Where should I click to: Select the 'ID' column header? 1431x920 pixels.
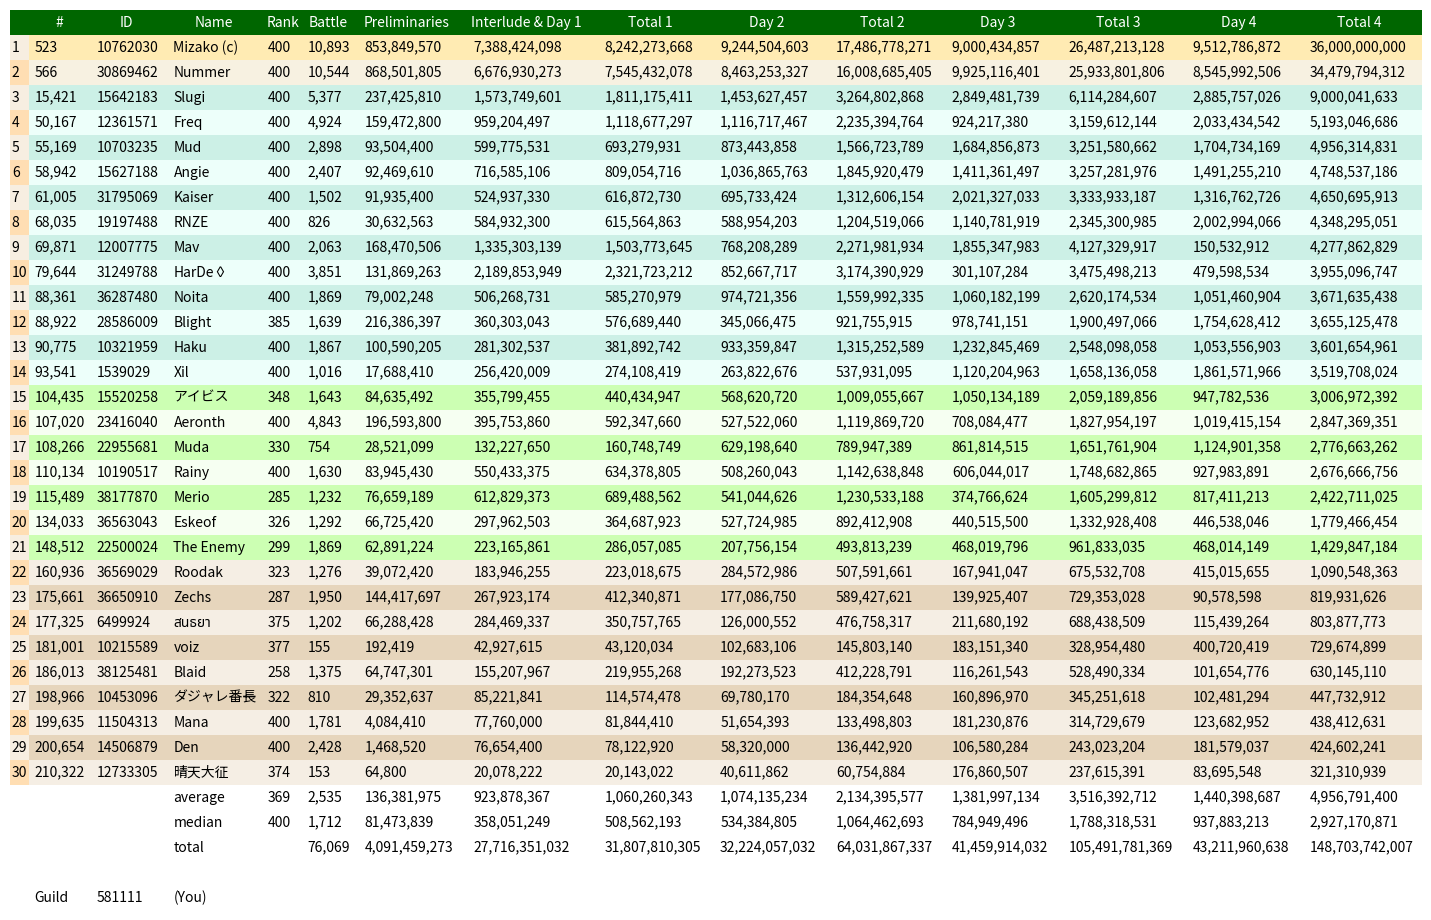click(126, 22)
